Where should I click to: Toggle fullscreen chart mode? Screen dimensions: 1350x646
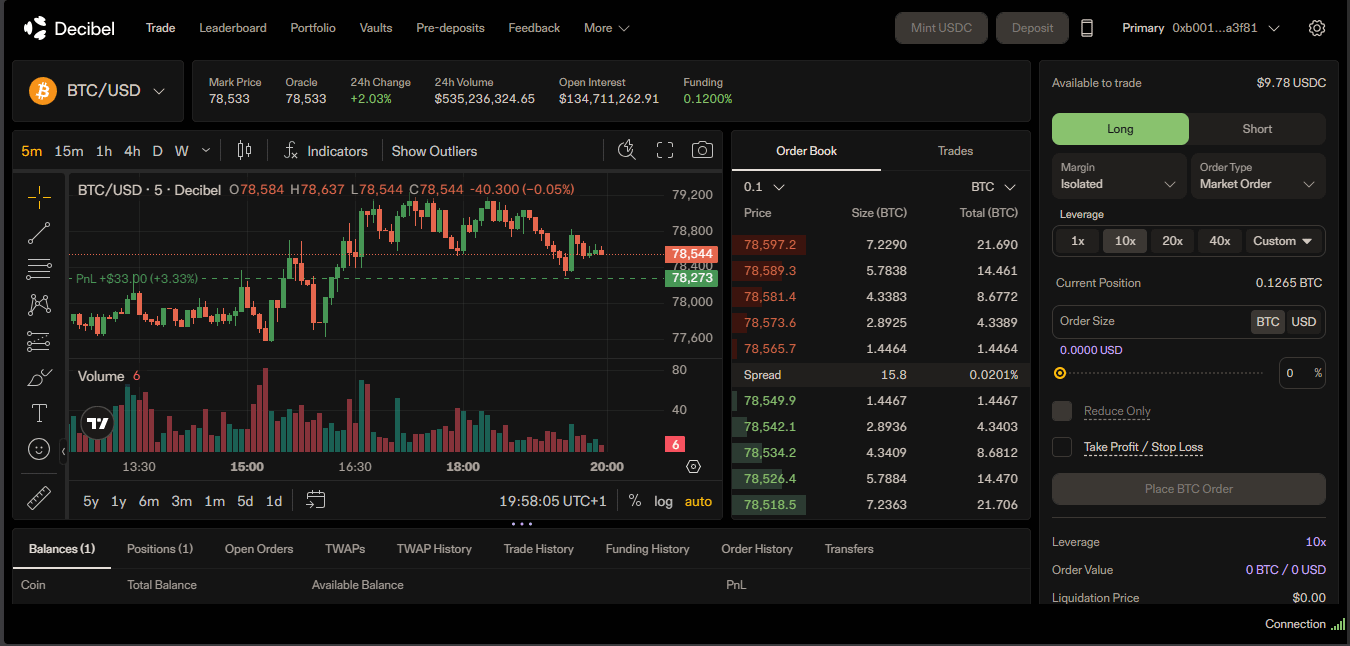665,151
